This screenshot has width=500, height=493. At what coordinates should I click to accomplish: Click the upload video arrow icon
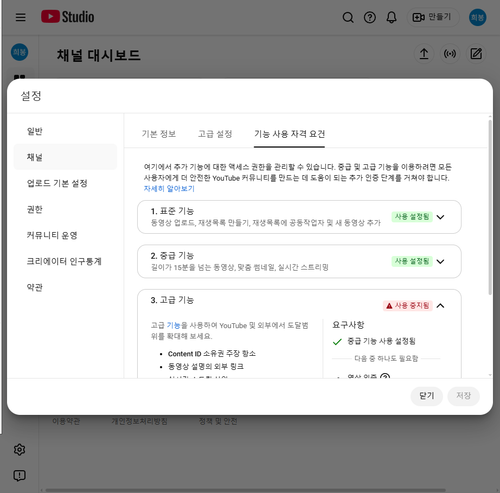coord(424,54)
